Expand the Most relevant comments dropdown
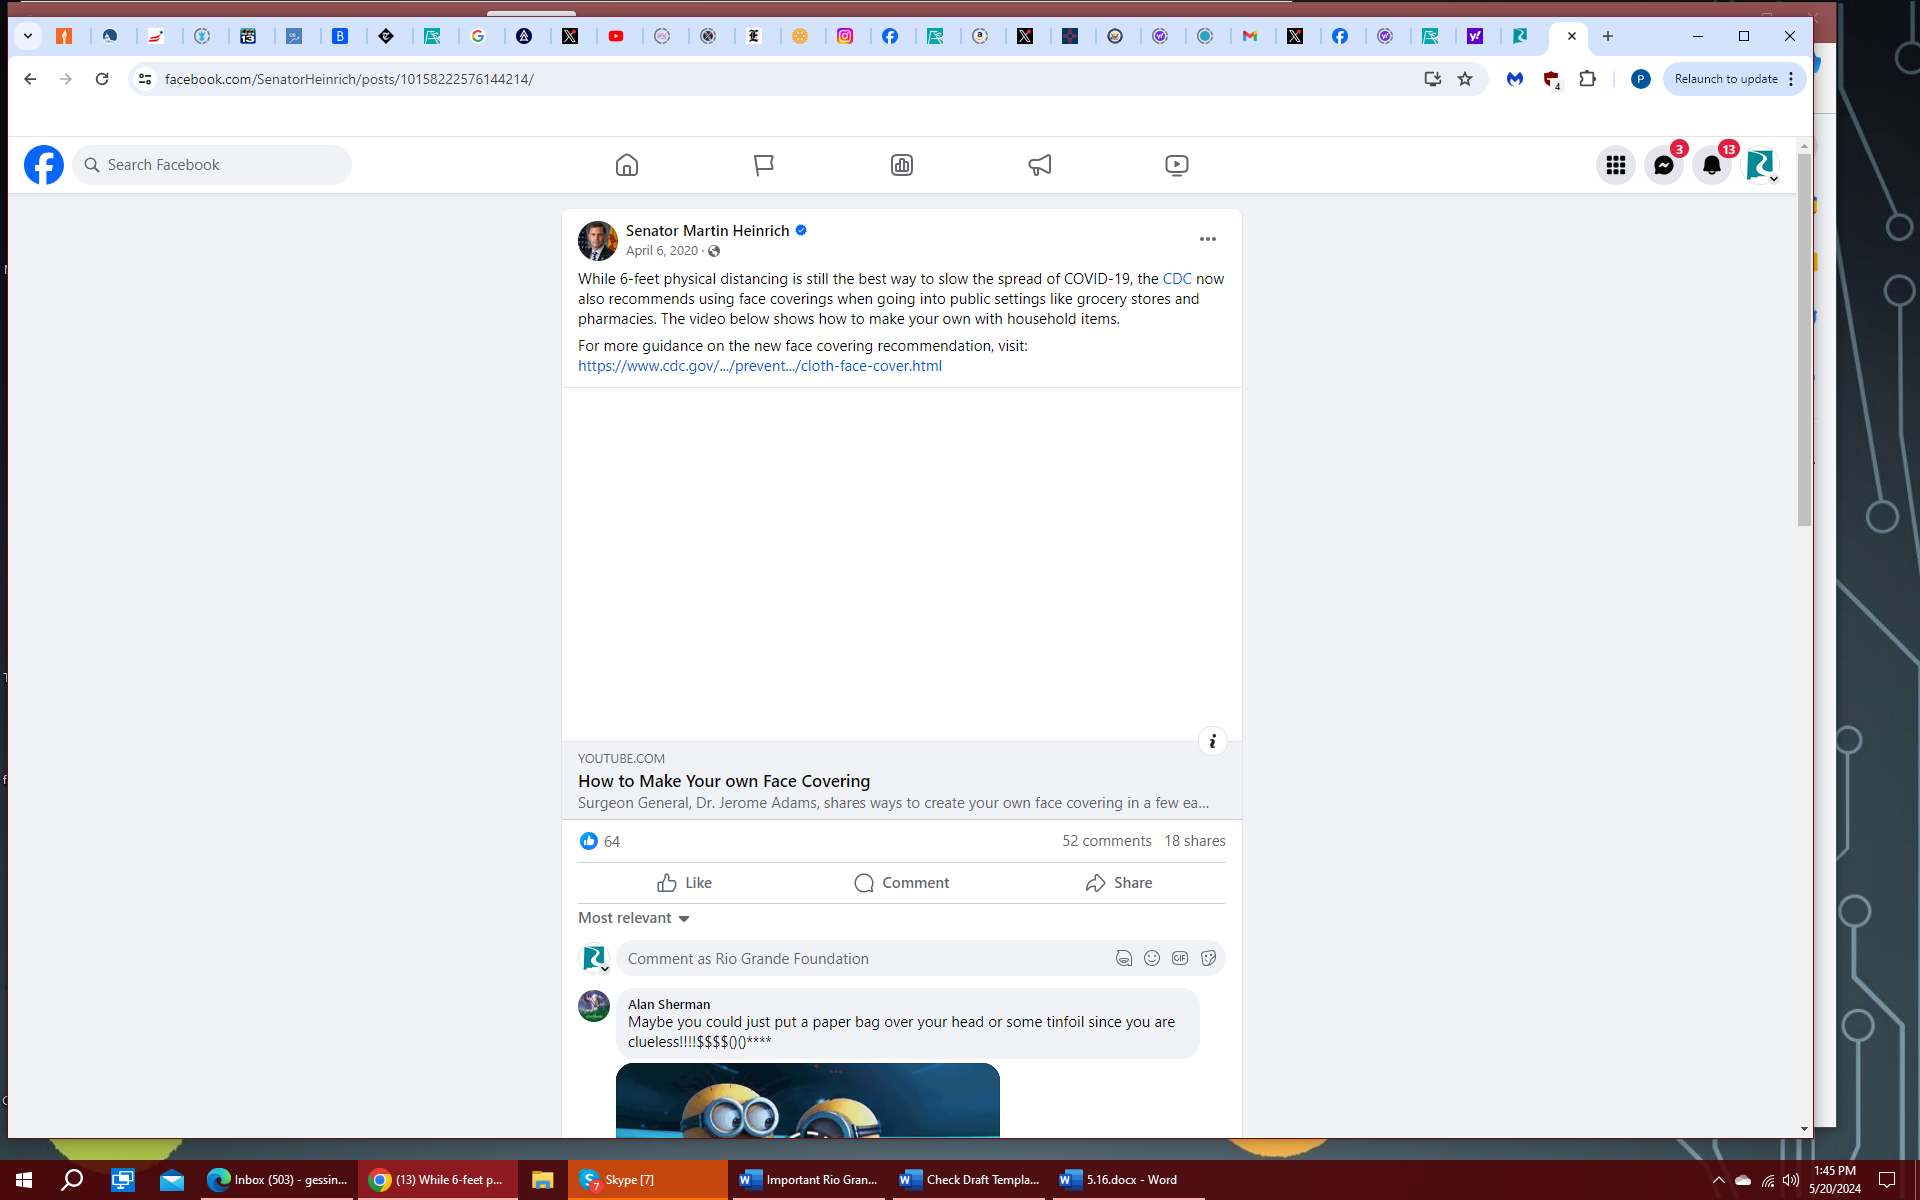1920x1200 pixels. 634,918
